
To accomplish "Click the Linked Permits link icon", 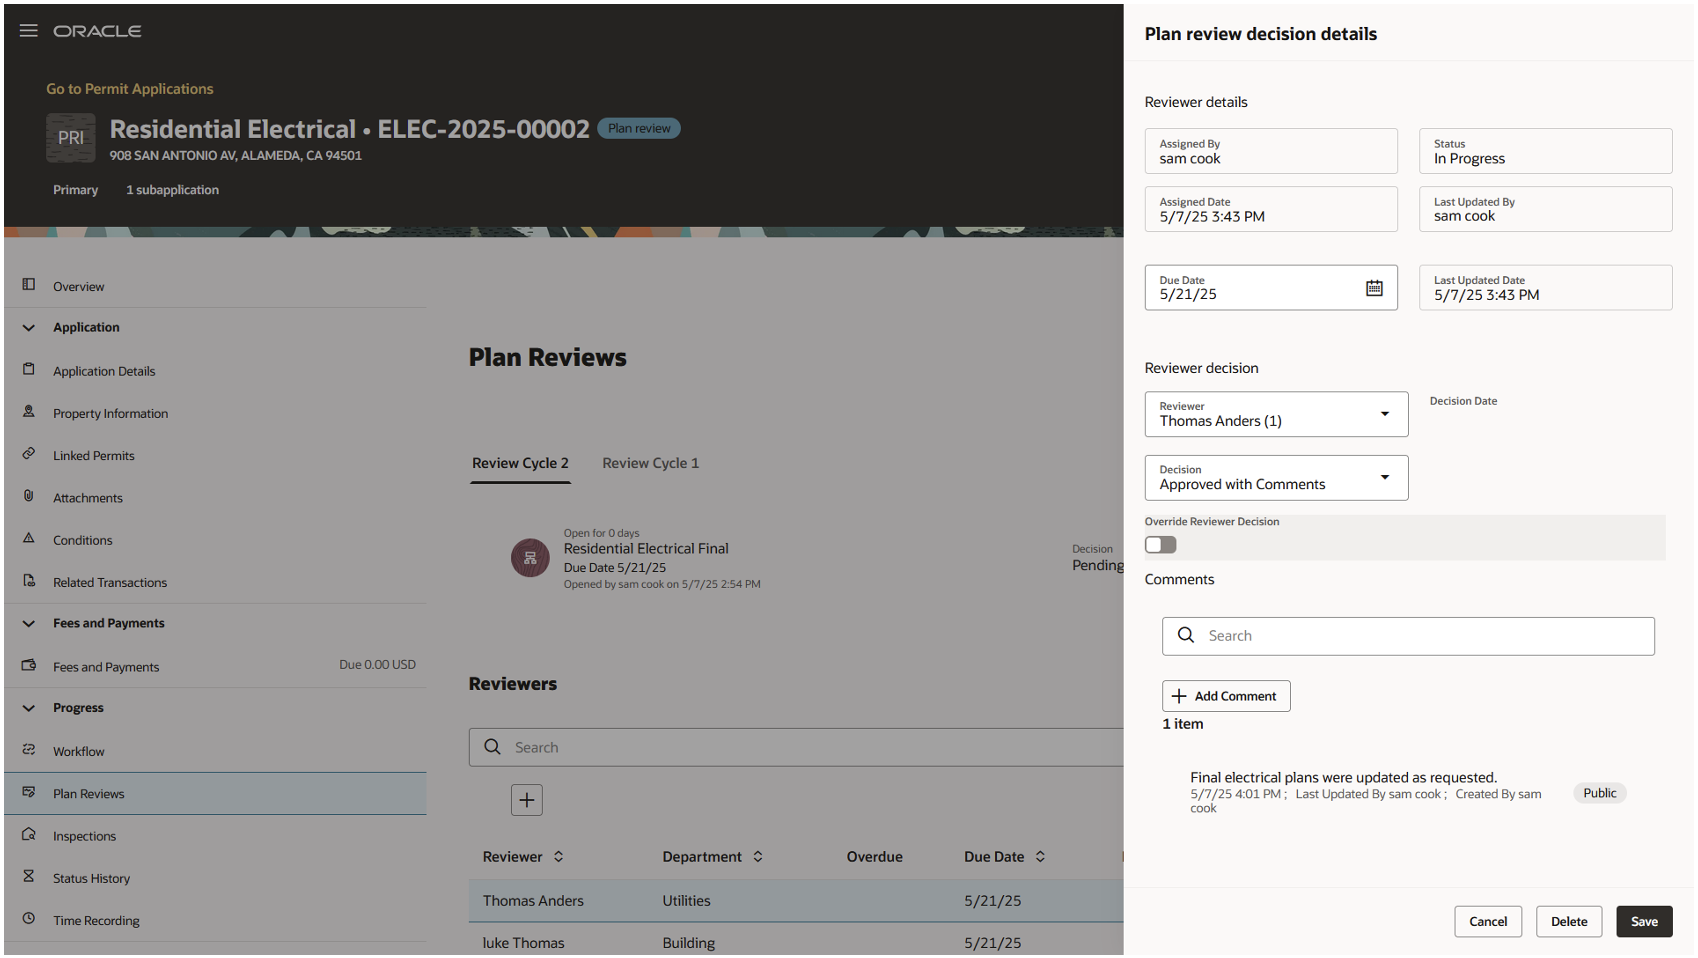I will (29, 454).
